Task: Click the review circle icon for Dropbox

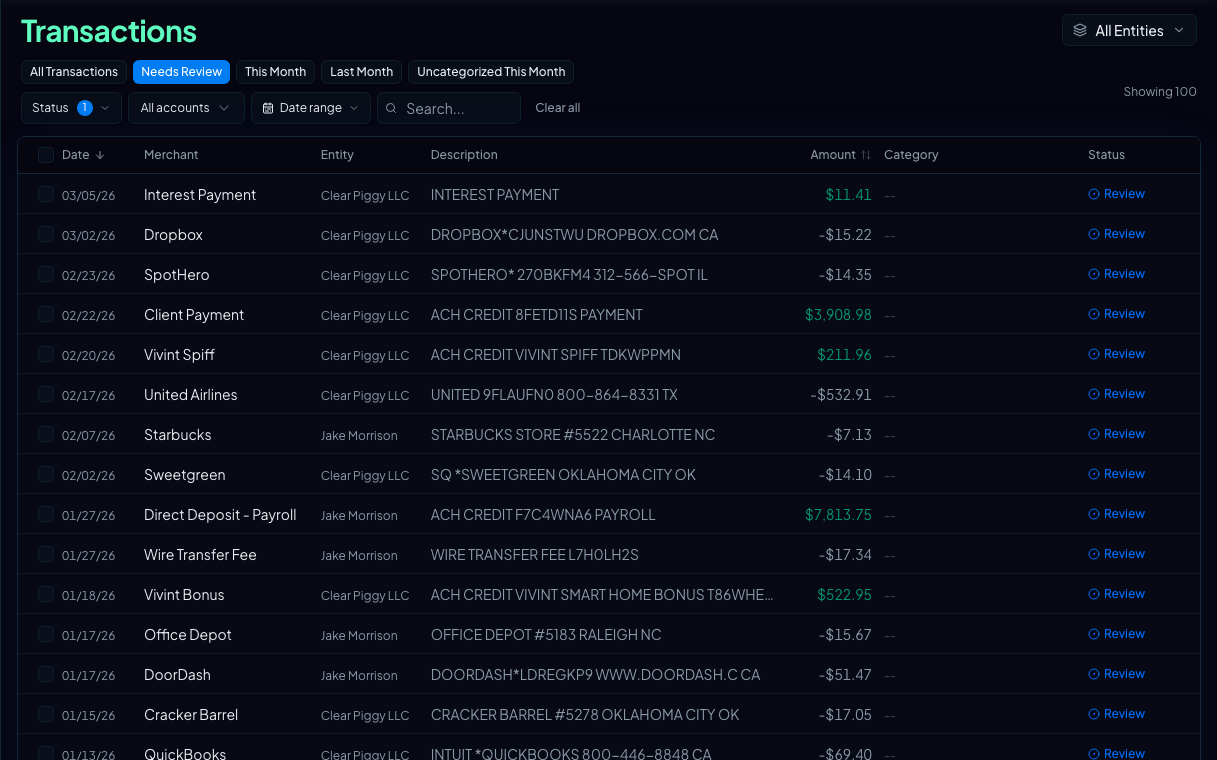Action: (x=1094, y=234)
